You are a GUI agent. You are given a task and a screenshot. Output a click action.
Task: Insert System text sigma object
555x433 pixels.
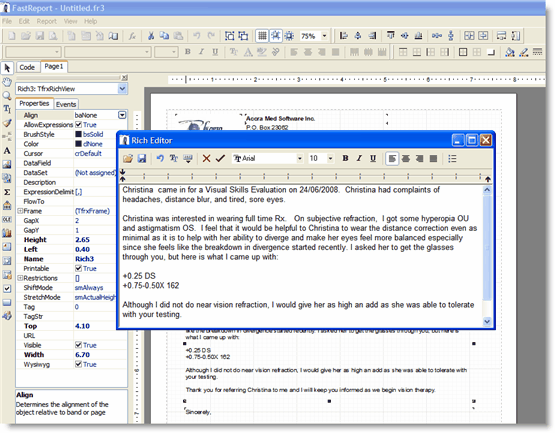[x=7, y=192]
